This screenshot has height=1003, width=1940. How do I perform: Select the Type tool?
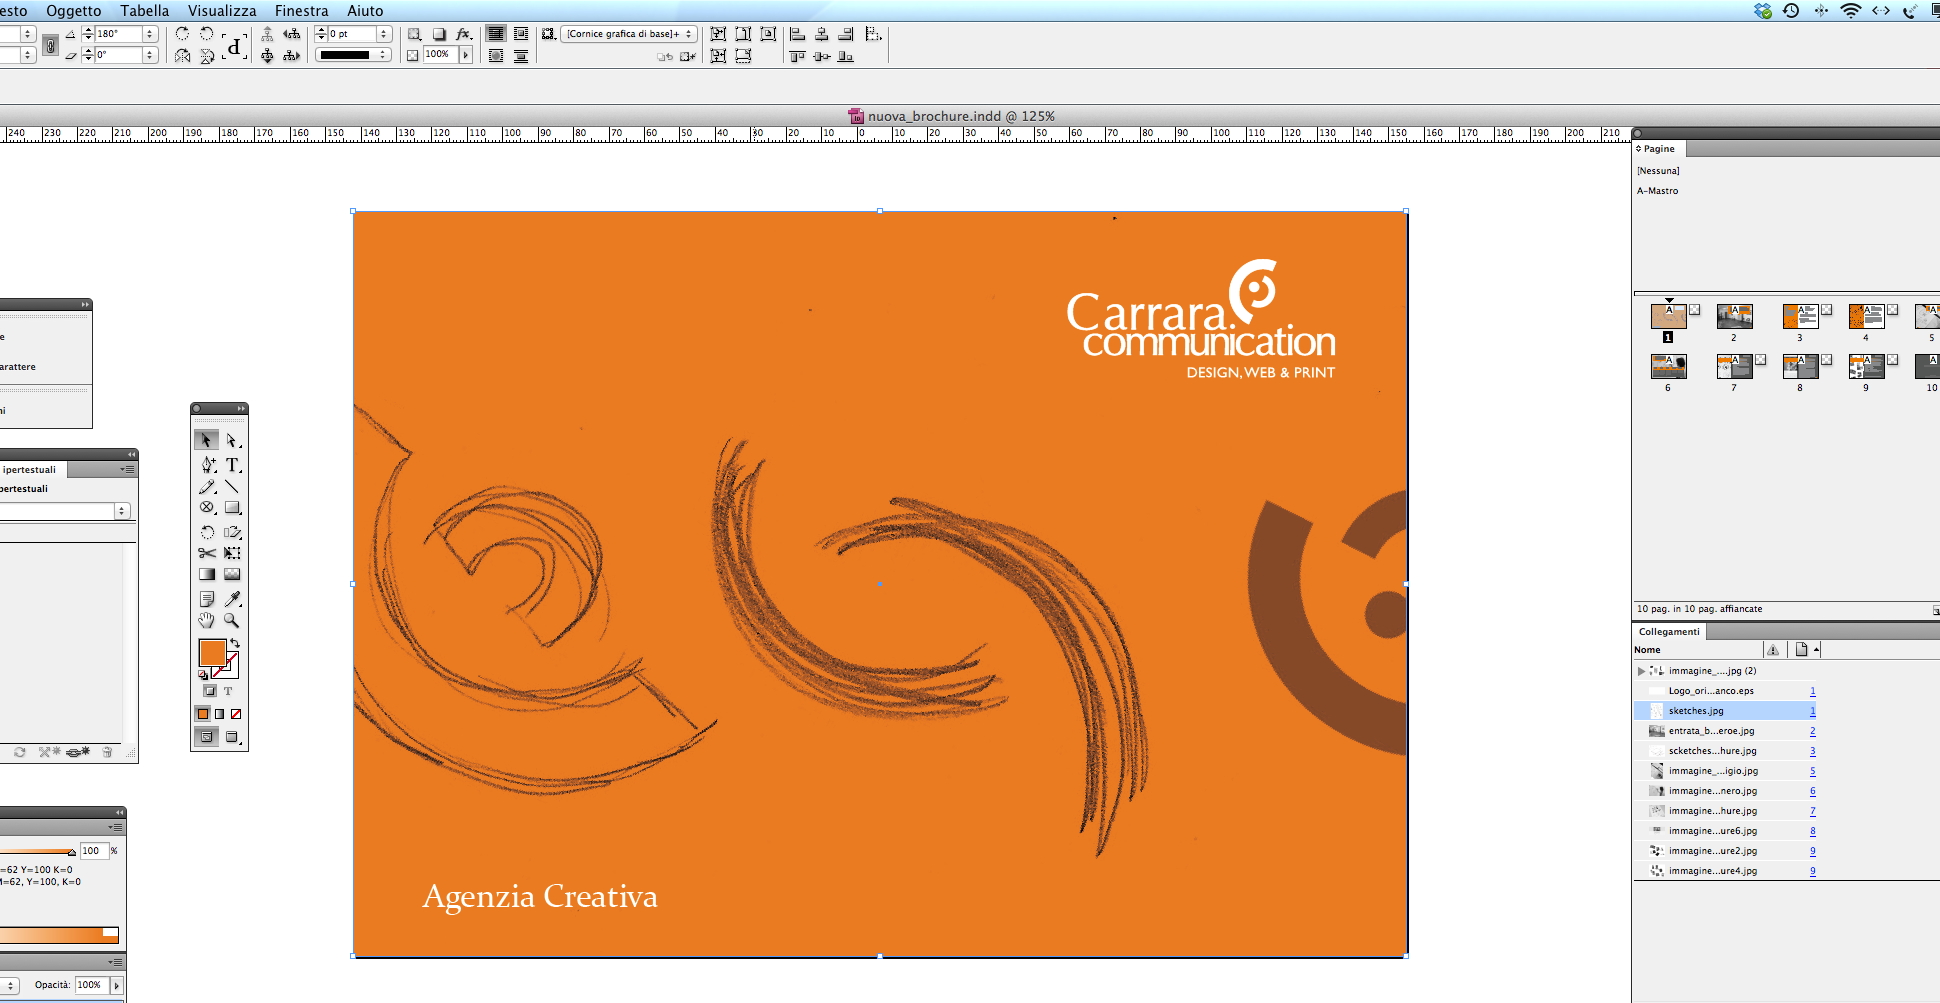pyautogui.click(x=232, y=464)
